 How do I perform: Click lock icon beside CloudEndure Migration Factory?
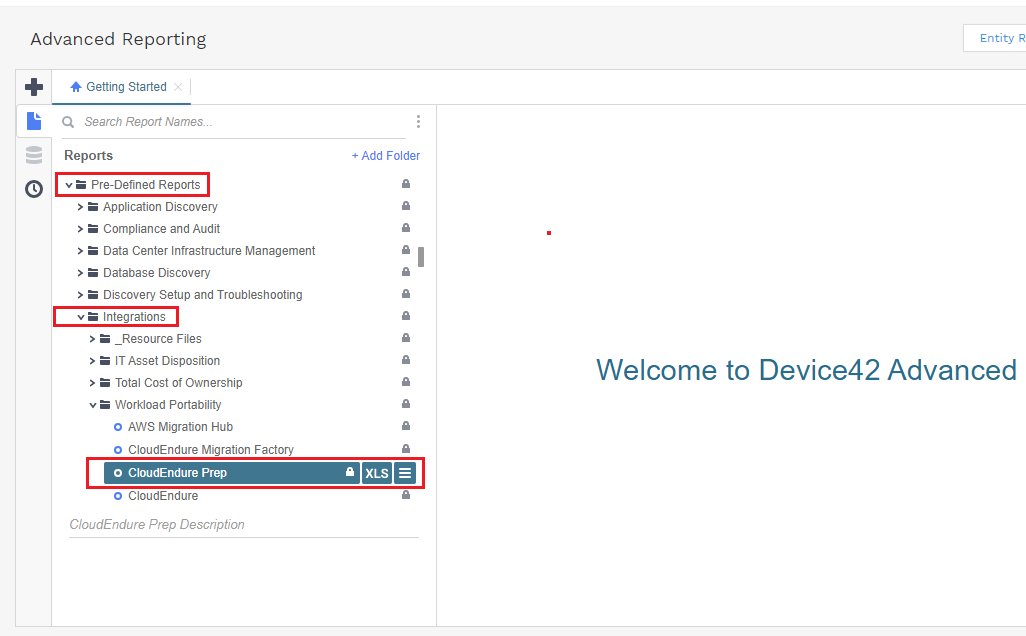coord(406,449)
